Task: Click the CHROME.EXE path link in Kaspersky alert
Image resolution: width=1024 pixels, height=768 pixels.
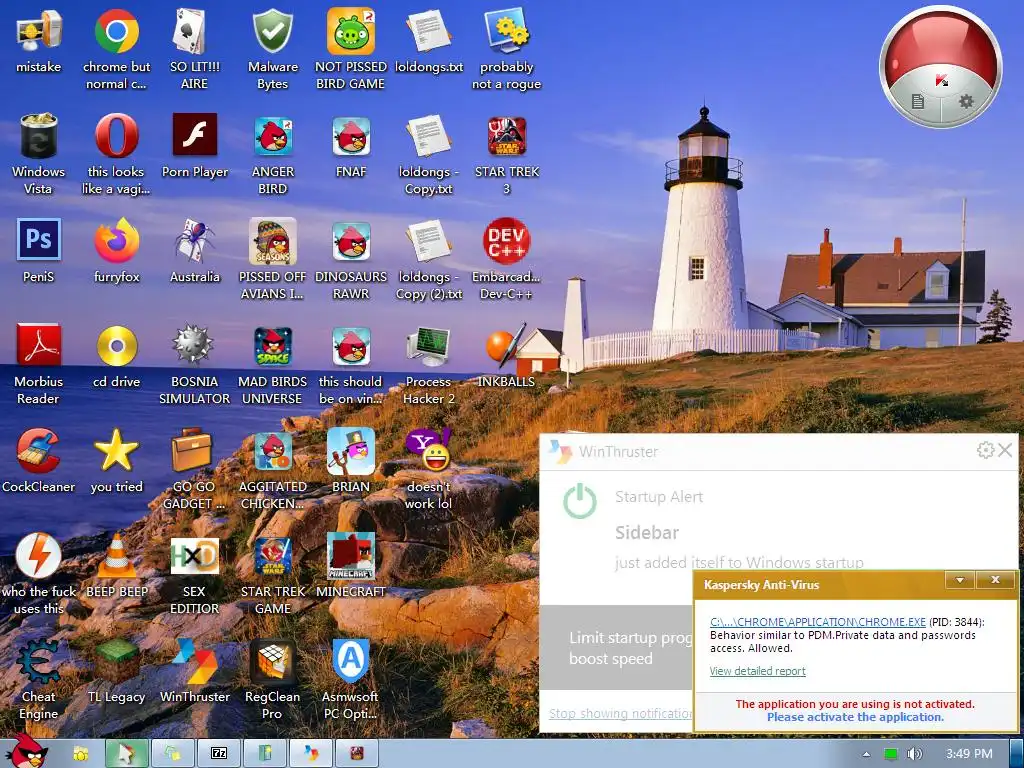Action: pos(818,622)
